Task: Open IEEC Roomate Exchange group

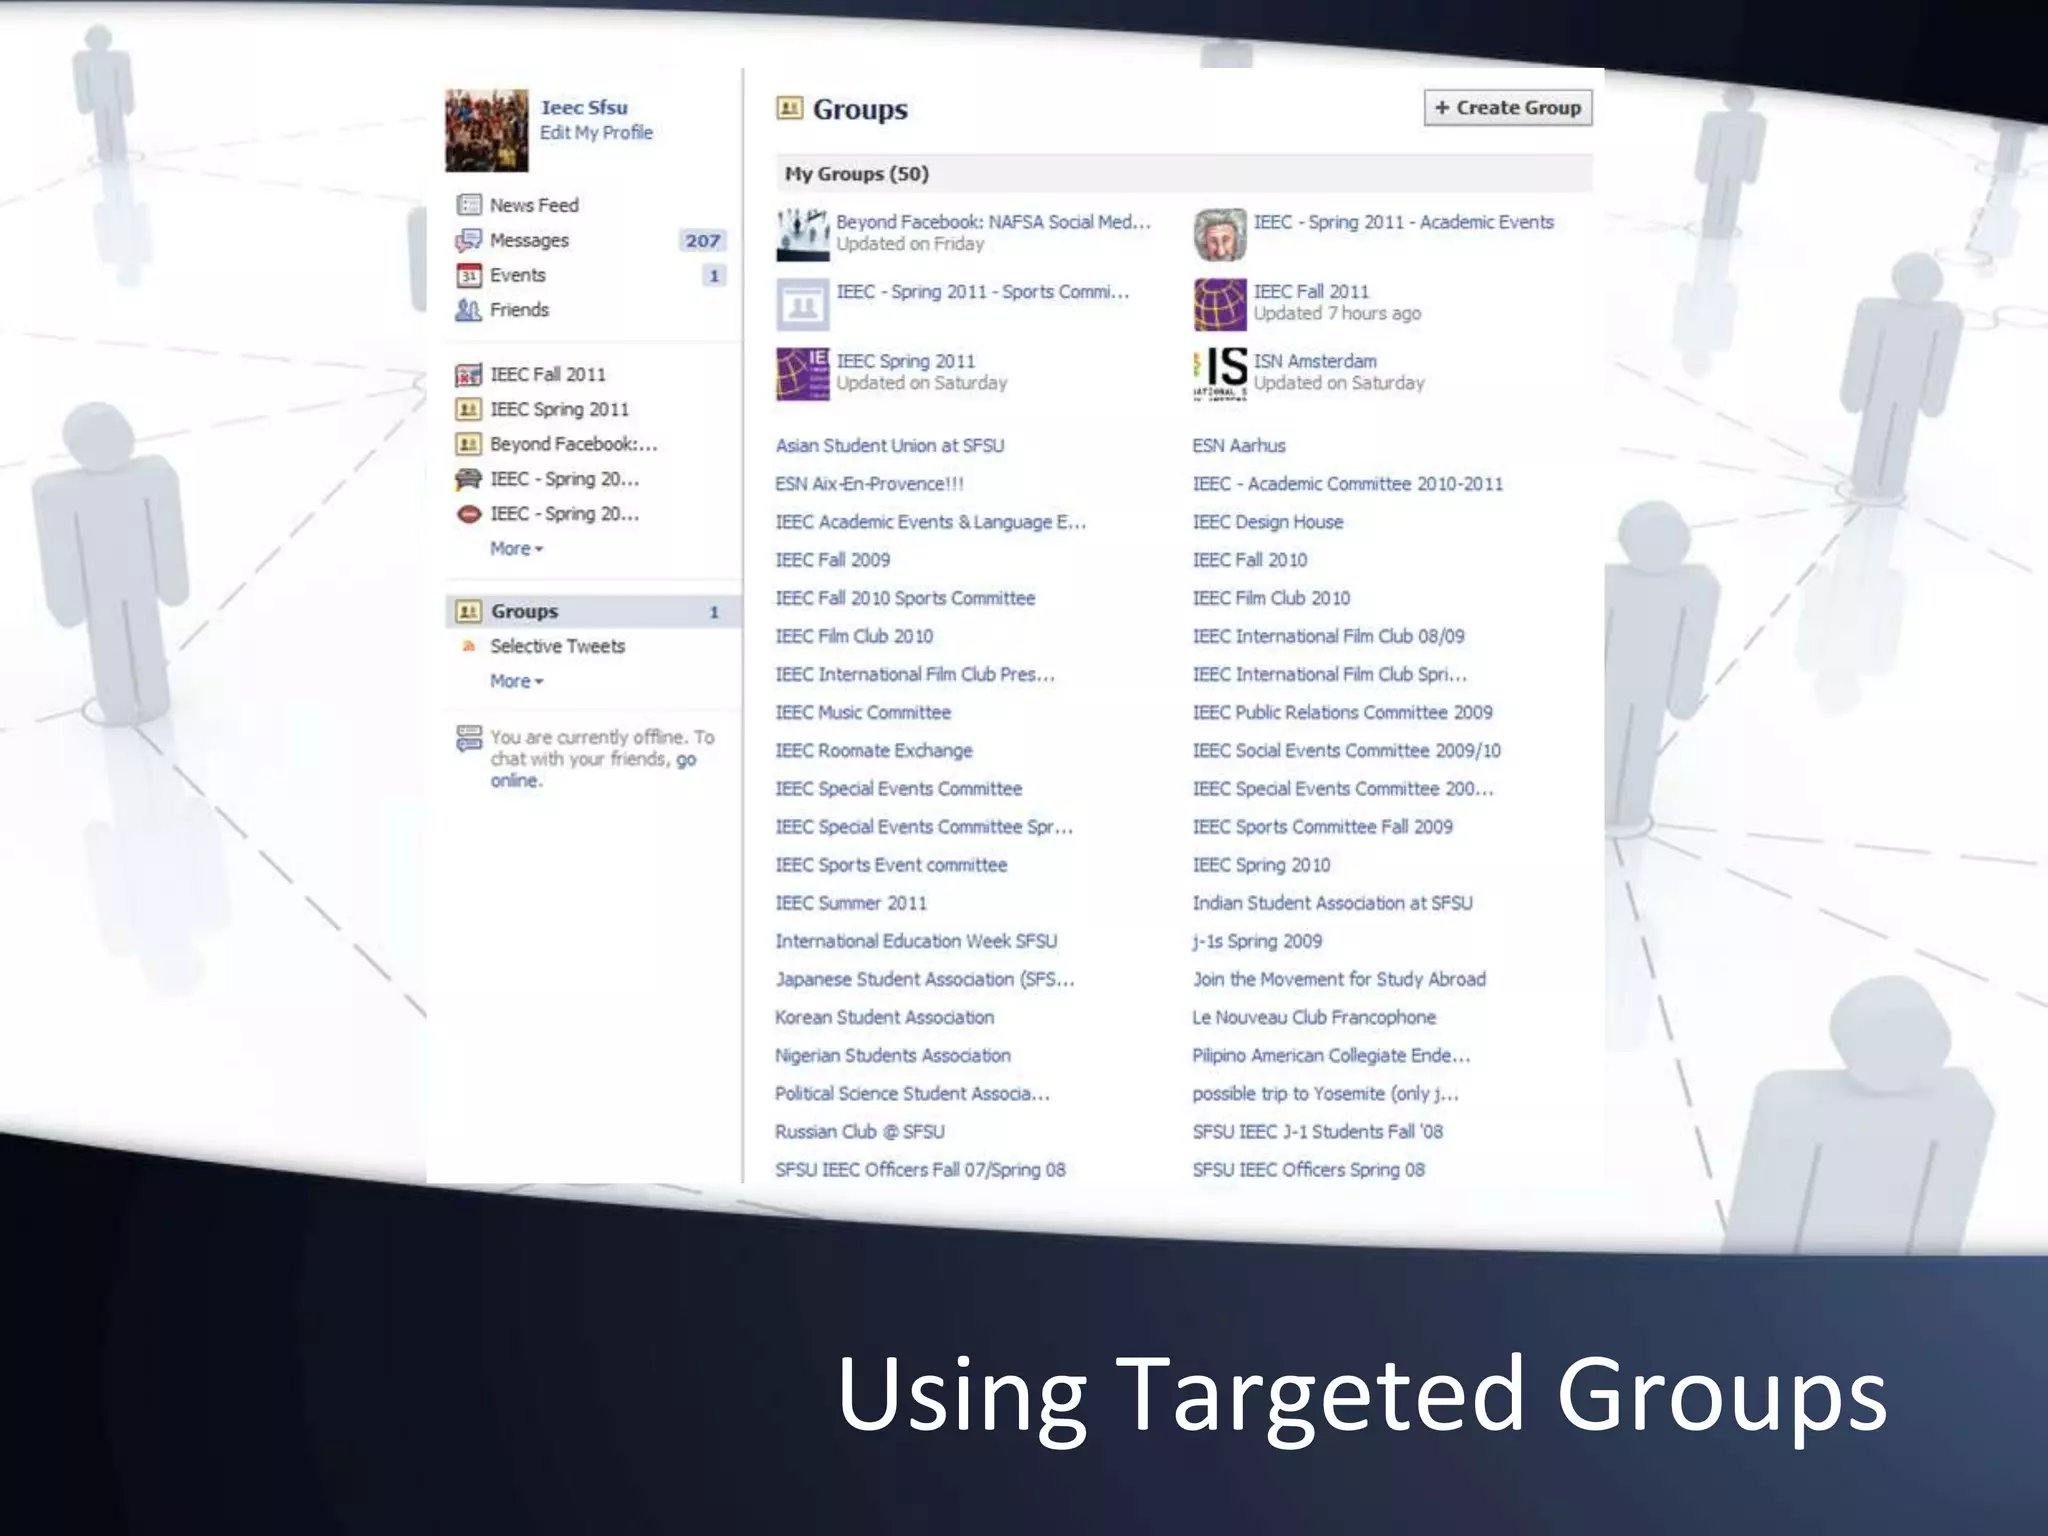Action: pyautogui.click(x=874, y=751)
